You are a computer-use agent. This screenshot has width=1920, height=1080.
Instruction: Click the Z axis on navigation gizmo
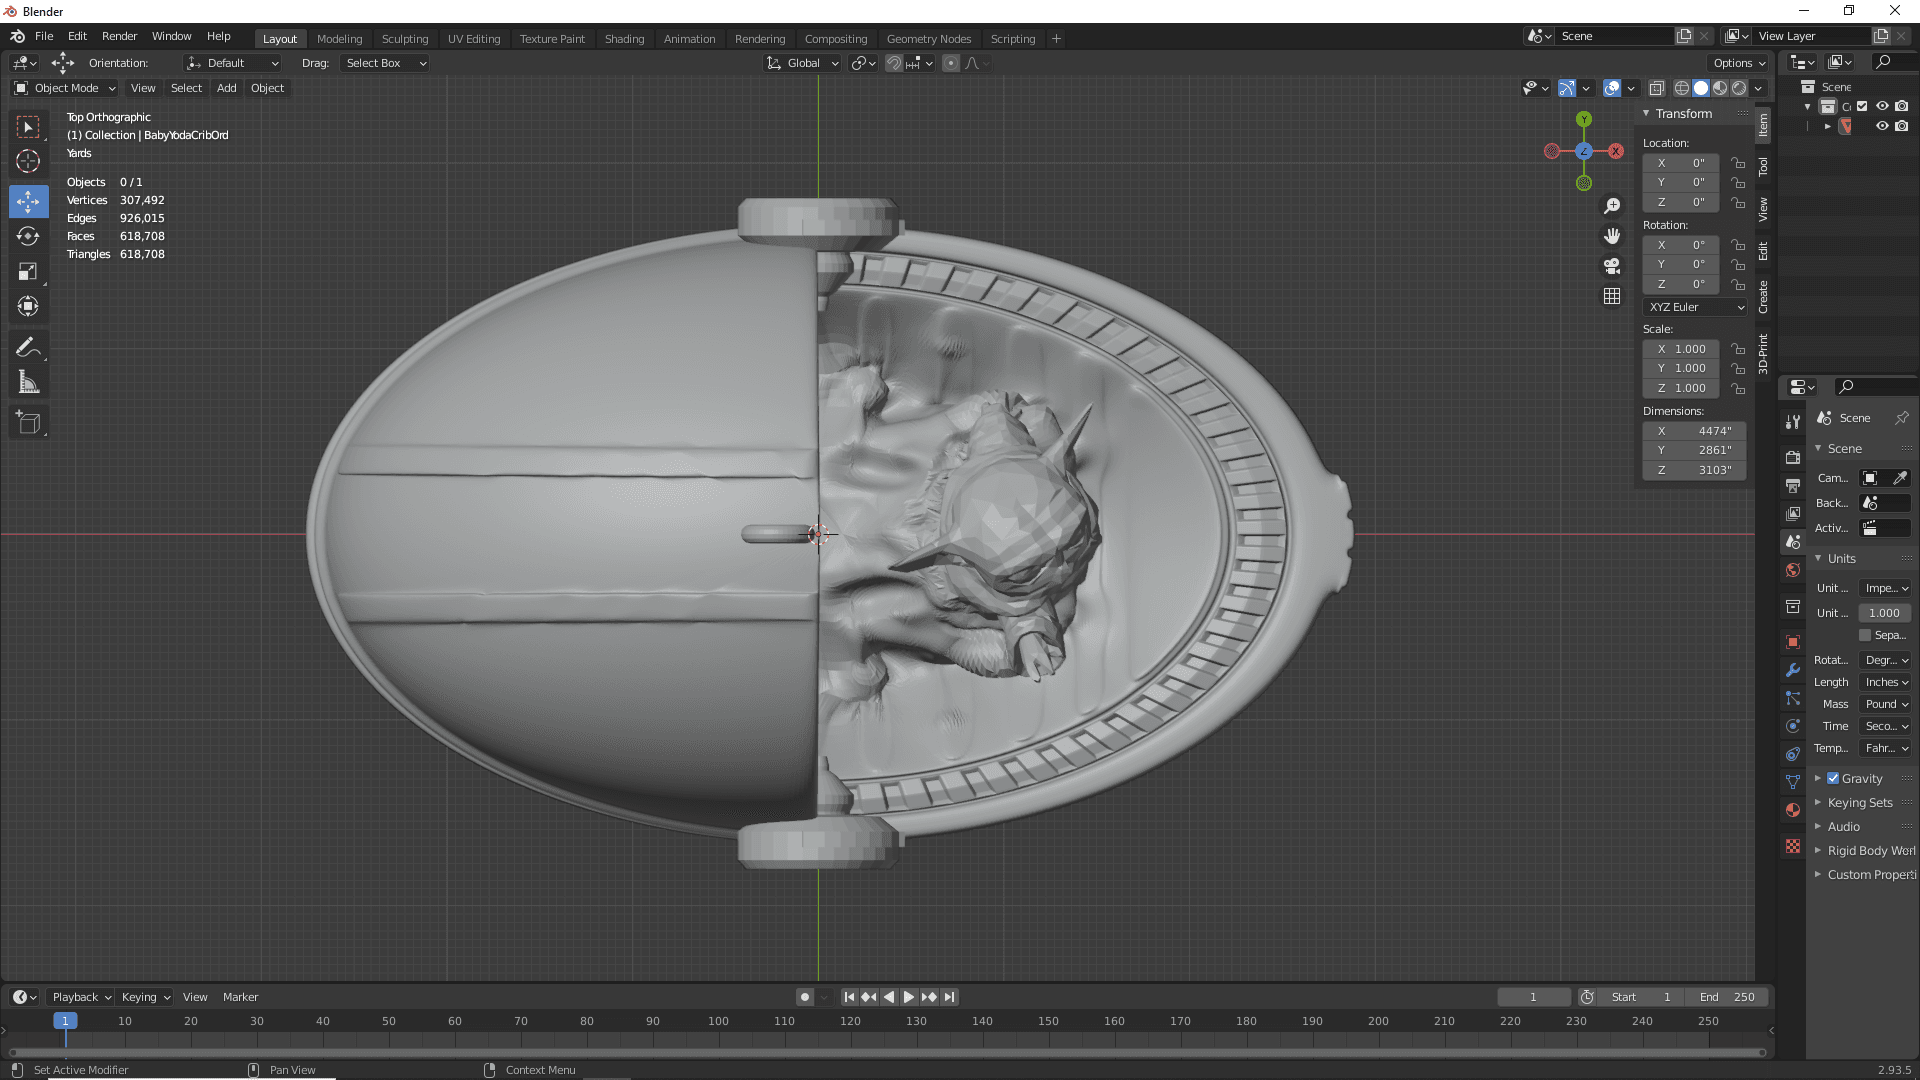coord(1584,151)
